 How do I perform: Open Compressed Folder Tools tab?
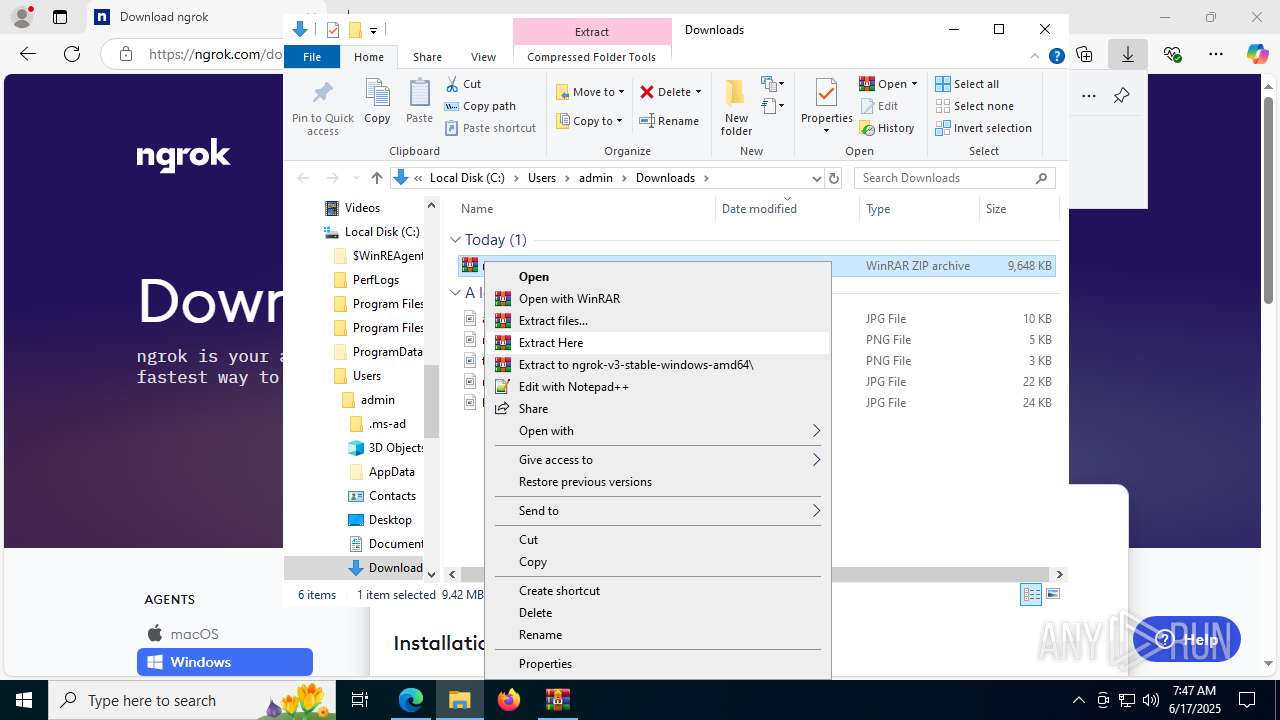tap(591, 57)
